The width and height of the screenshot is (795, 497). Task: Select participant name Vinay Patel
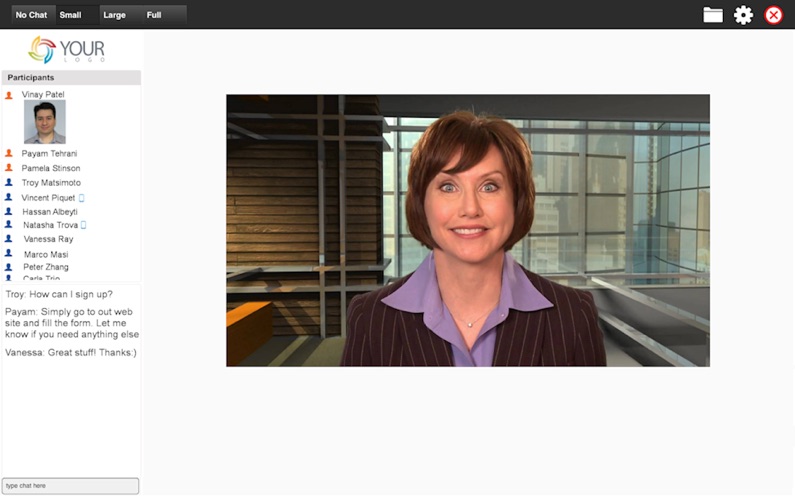(x=43, y=94)
